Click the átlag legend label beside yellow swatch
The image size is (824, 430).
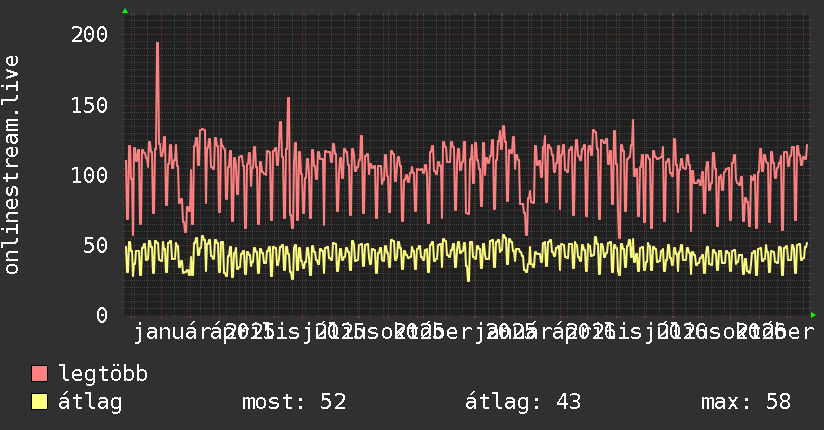(90, 402)
